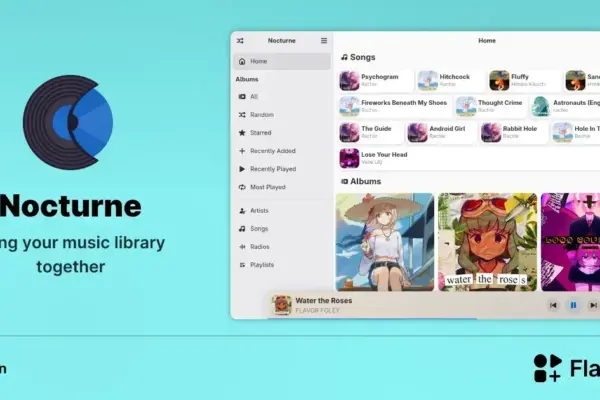Play the Psychogram song
Viewport: 600px width, 400px height.
pyautogui.click(x=376, y=80)
